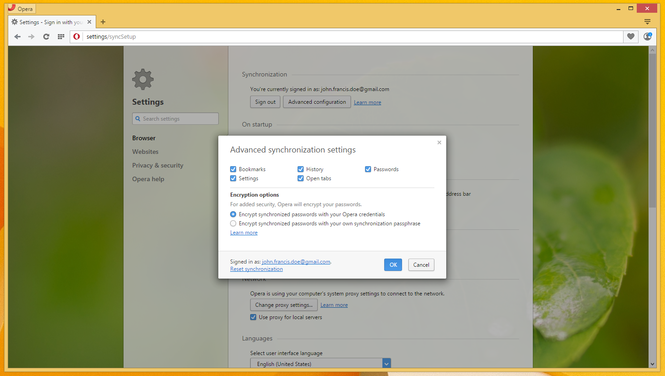Screen dimensions: 665x376
Task: Open the Browser settings section
Action: click(x=144, y=138)
